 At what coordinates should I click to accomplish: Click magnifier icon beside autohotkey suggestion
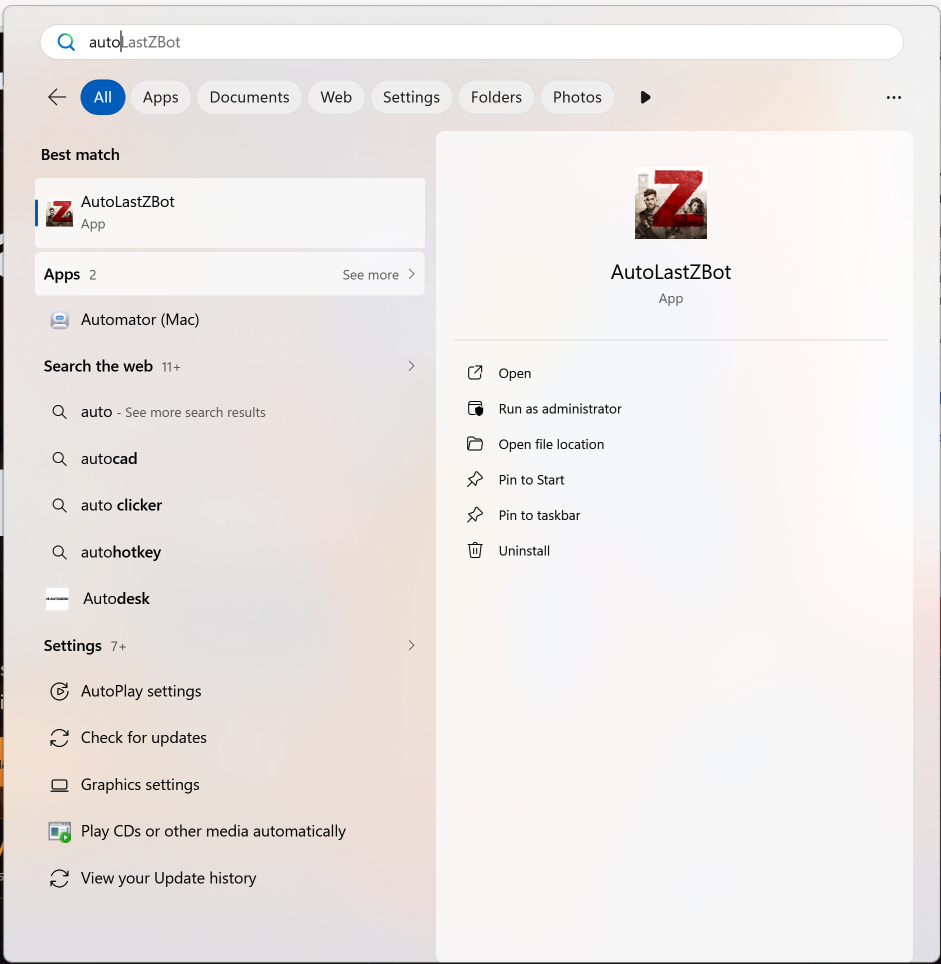(60, 552)
